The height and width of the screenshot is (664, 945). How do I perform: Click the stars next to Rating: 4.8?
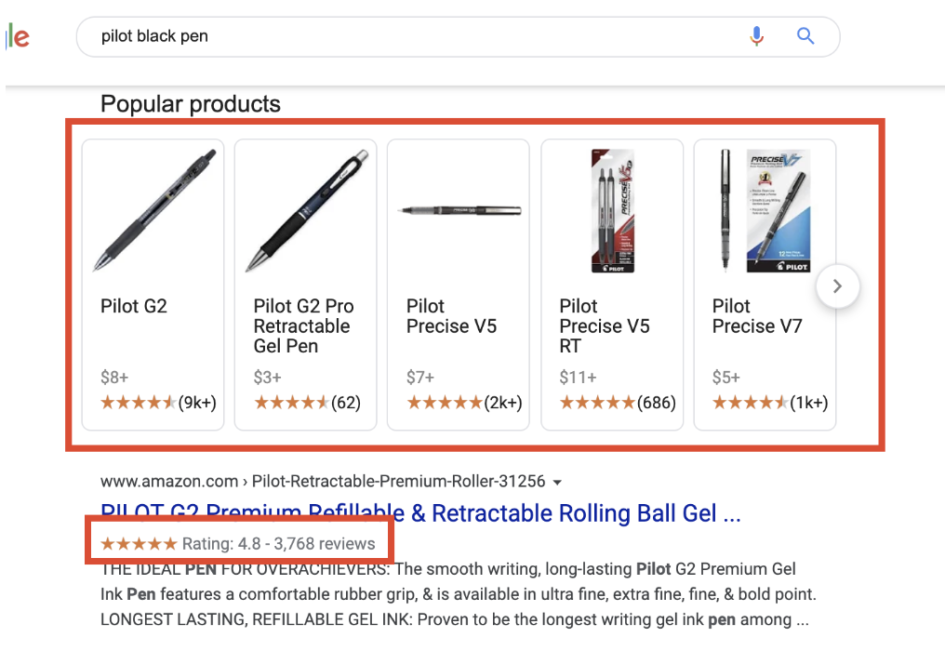(x=138, y=543)
